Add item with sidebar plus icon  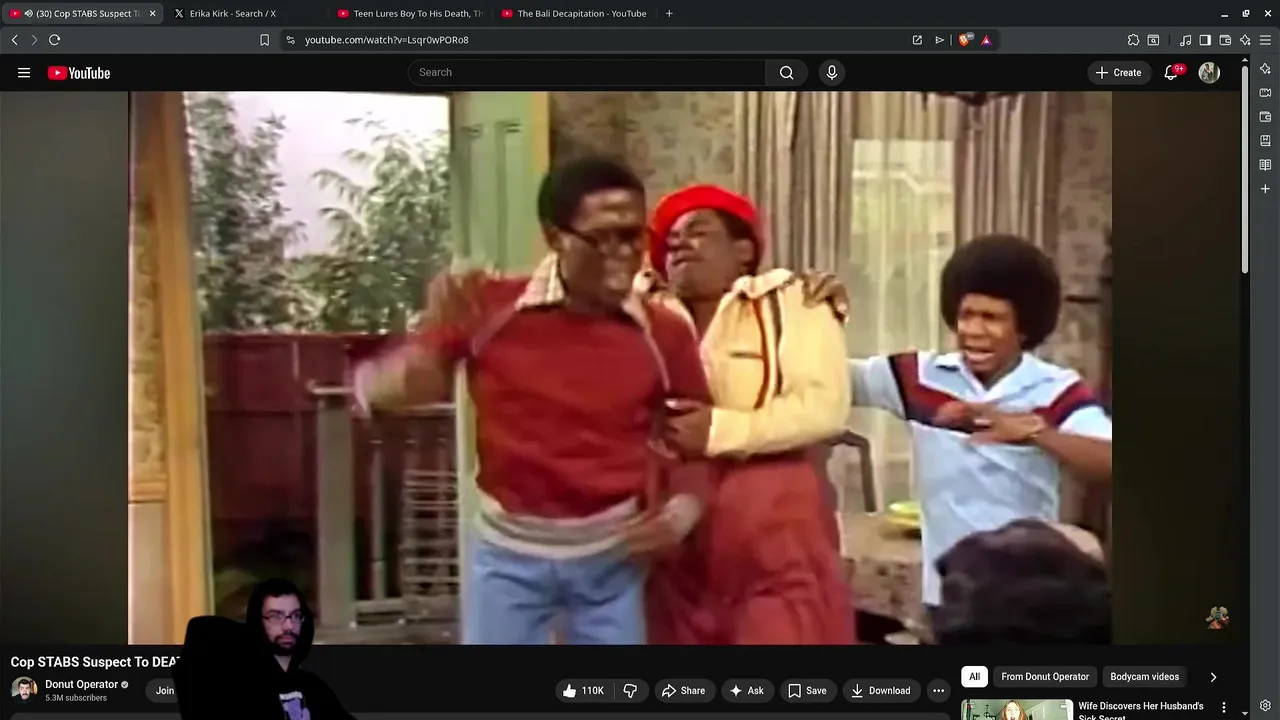(1265, 189)
